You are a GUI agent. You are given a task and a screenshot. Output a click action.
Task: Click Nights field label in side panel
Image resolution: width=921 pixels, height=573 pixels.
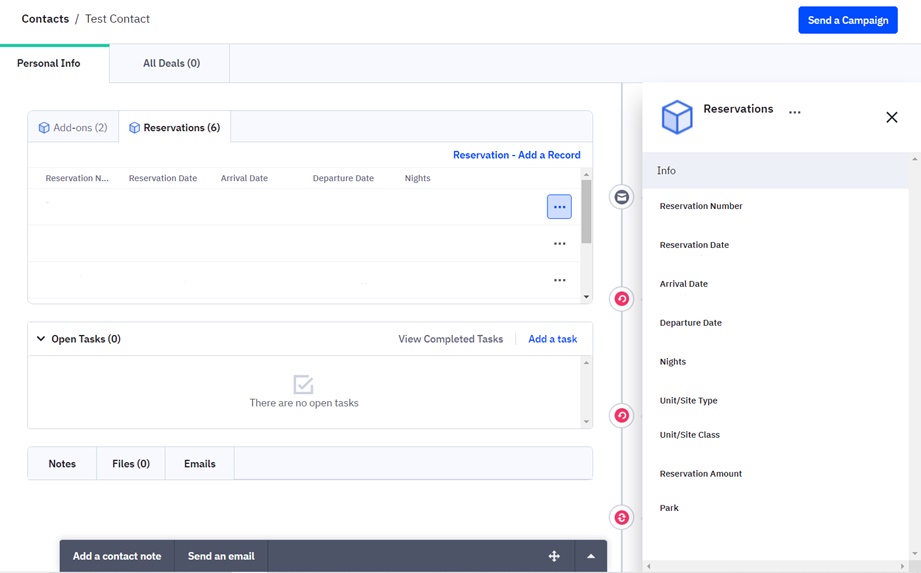coord(673,362)
